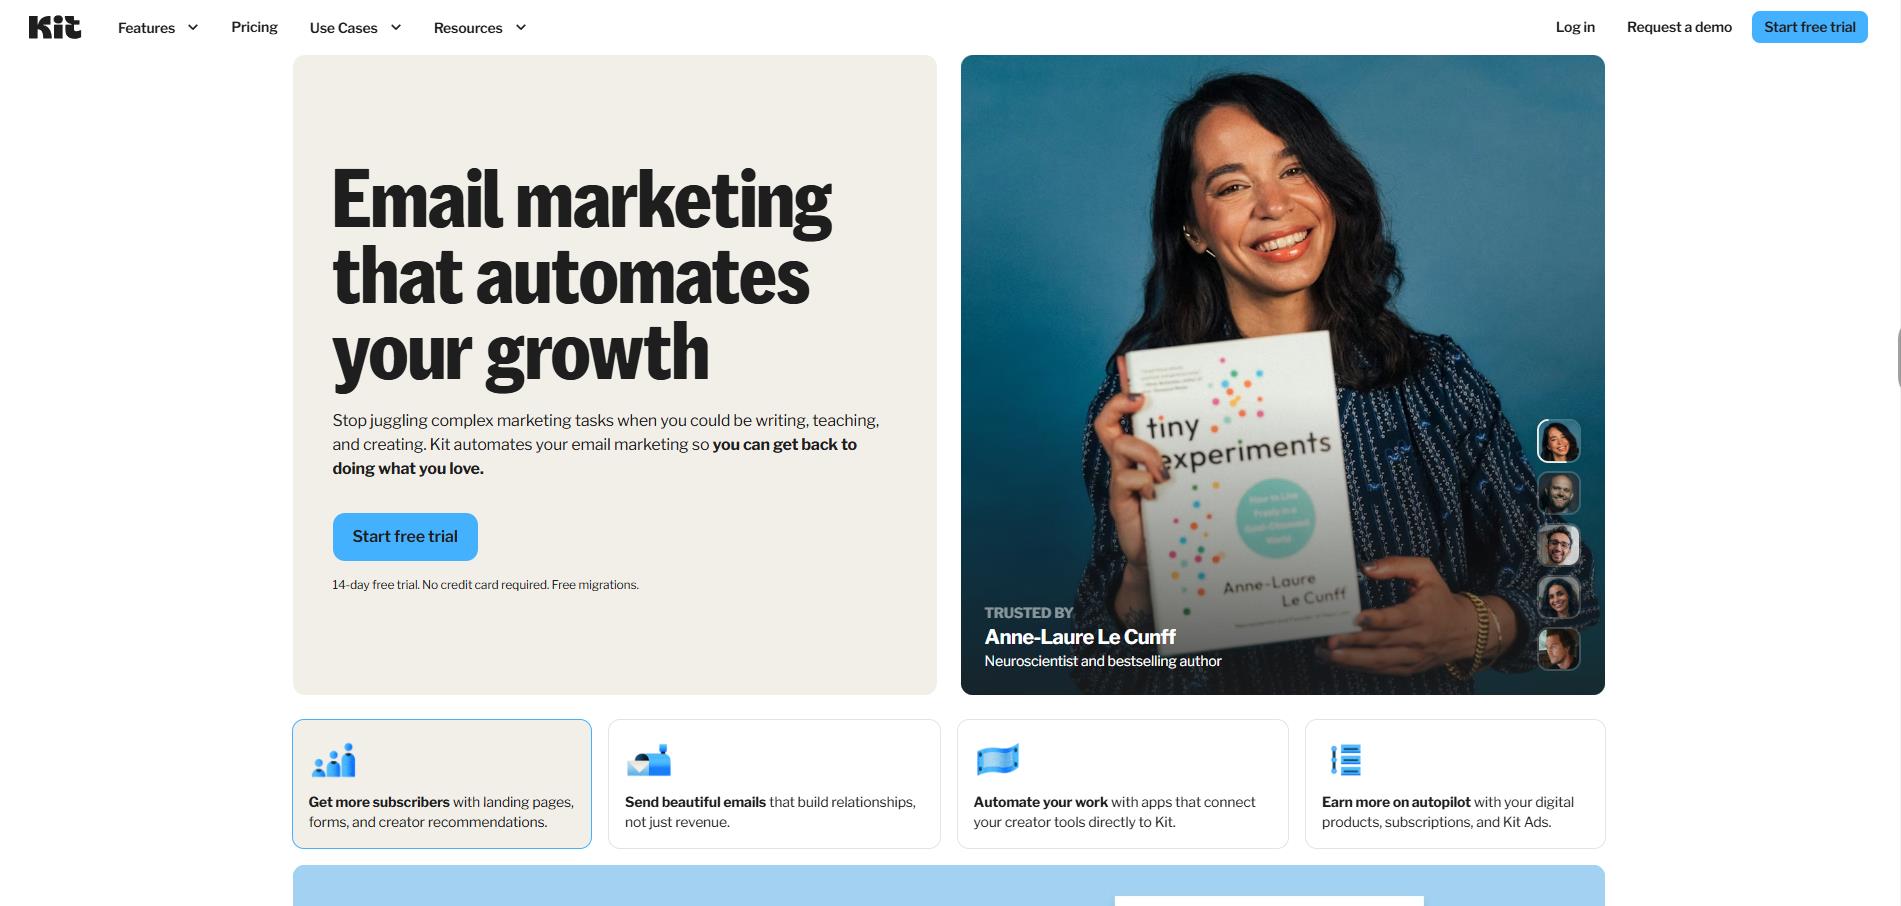Click Request a demo
Screen dimensions: 1901x906
1679,27
